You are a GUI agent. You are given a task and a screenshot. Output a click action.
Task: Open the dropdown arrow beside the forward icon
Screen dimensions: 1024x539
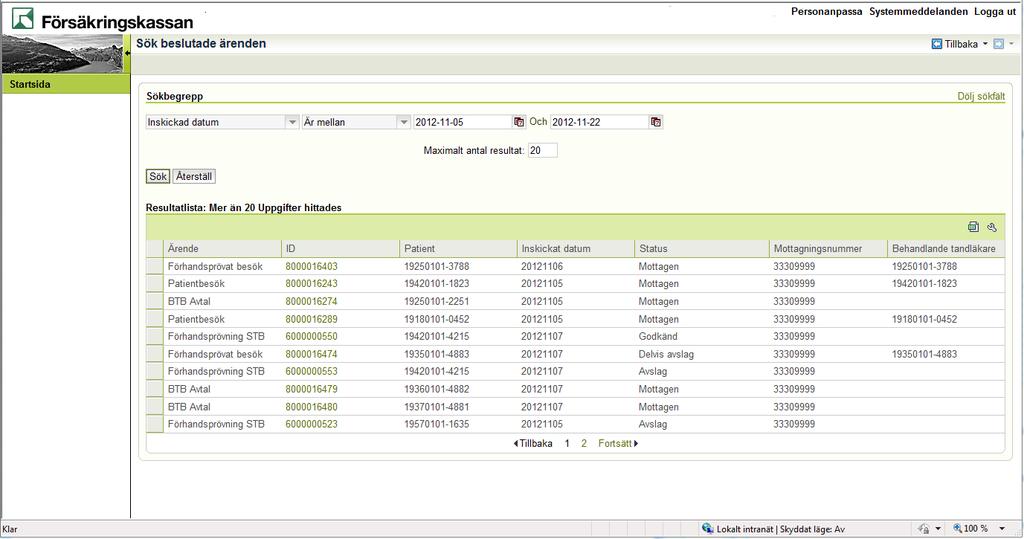pyautogui.click(x=1012, y=44)
